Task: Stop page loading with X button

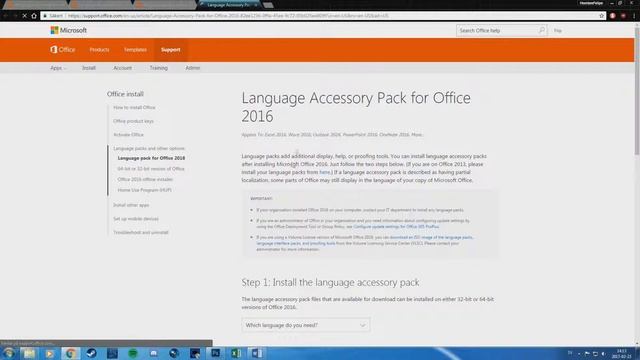Action: tap(24, 16)
